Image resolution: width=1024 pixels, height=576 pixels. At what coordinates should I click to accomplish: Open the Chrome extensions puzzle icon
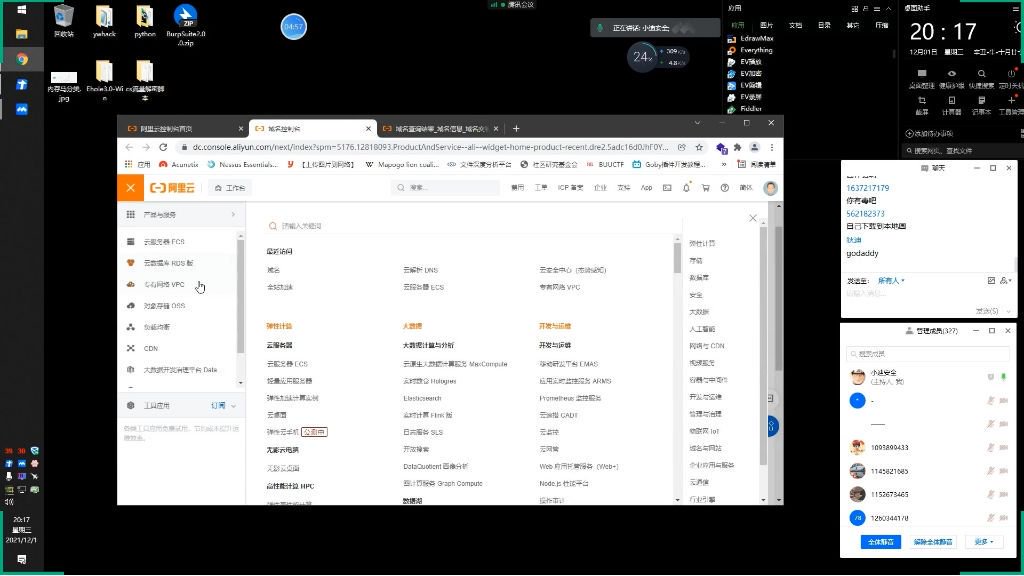[x=738, y=148]
